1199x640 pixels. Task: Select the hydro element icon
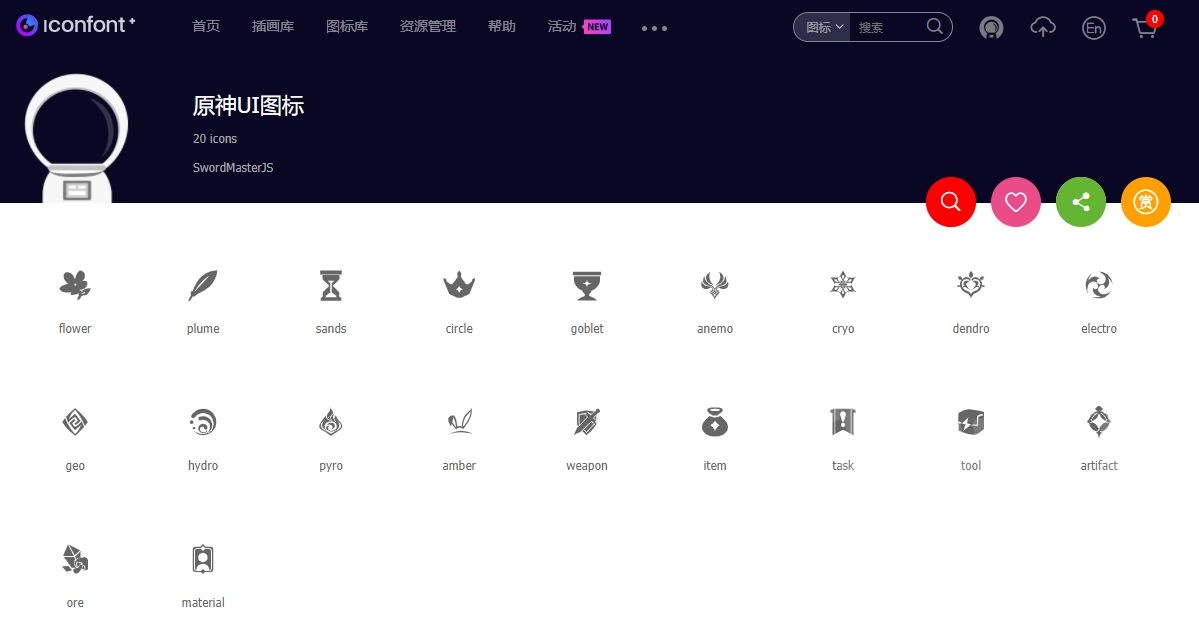pyautogui.click(x=203, y=422)
